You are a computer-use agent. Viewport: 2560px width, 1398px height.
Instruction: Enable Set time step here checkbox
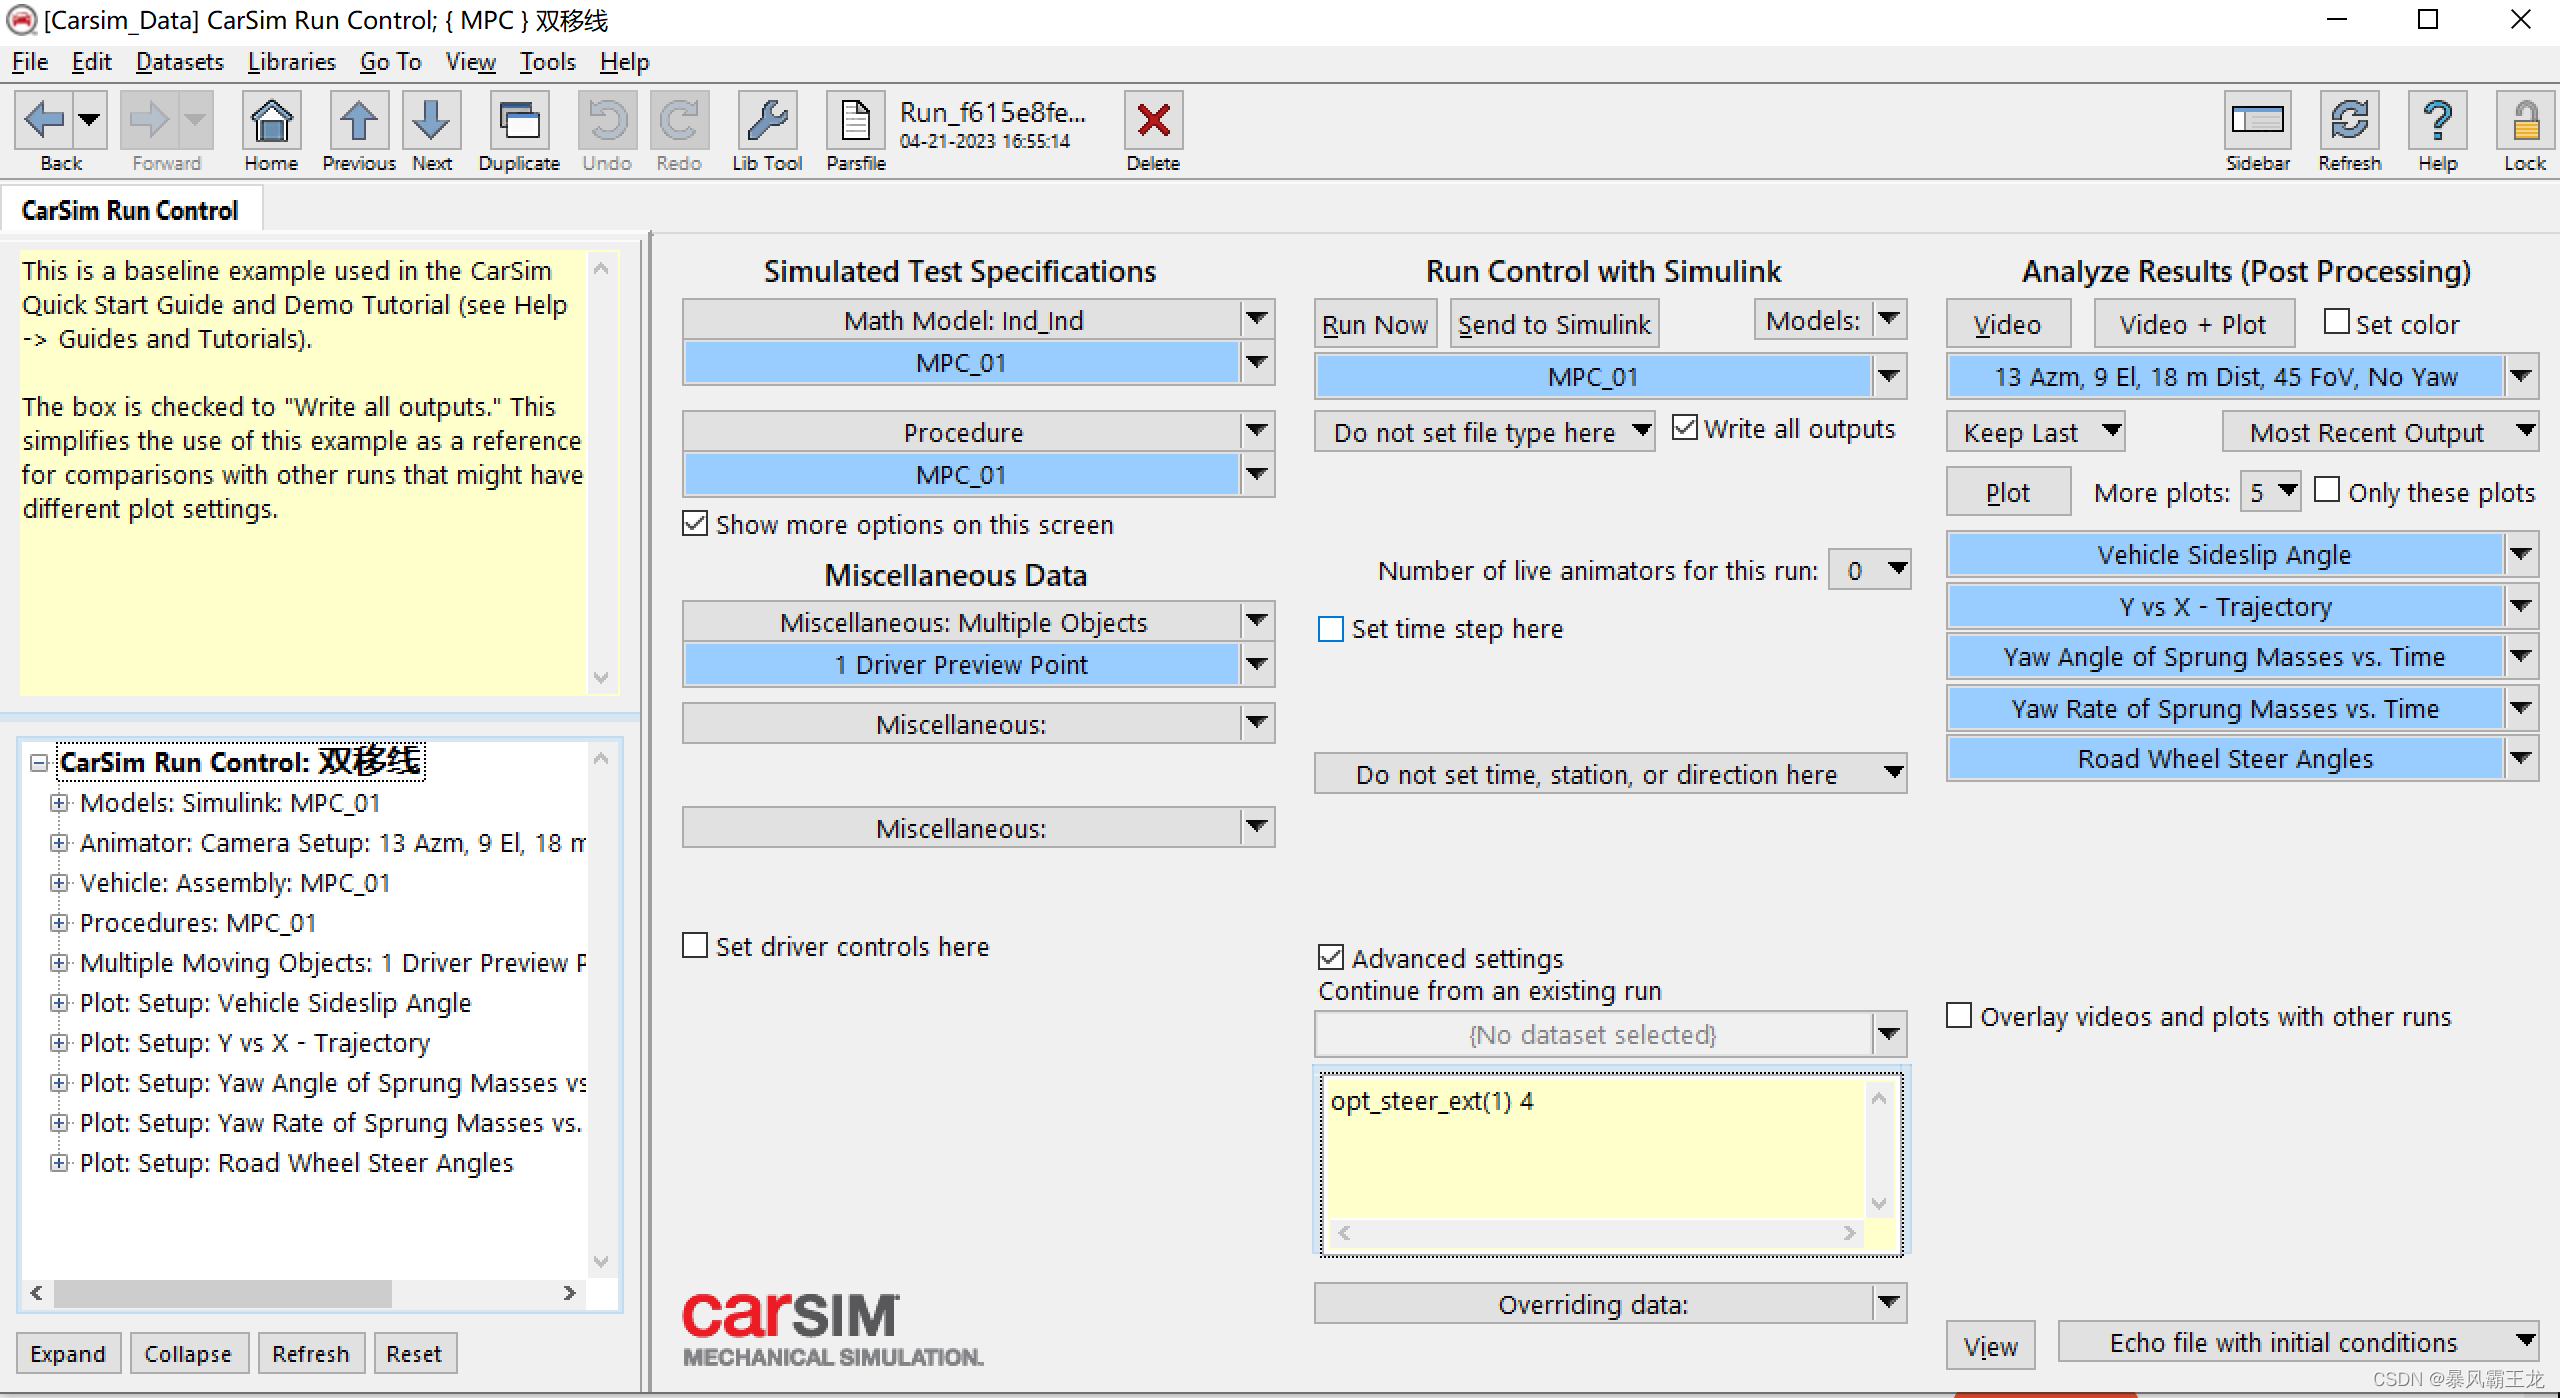(x=1331, y=629)
